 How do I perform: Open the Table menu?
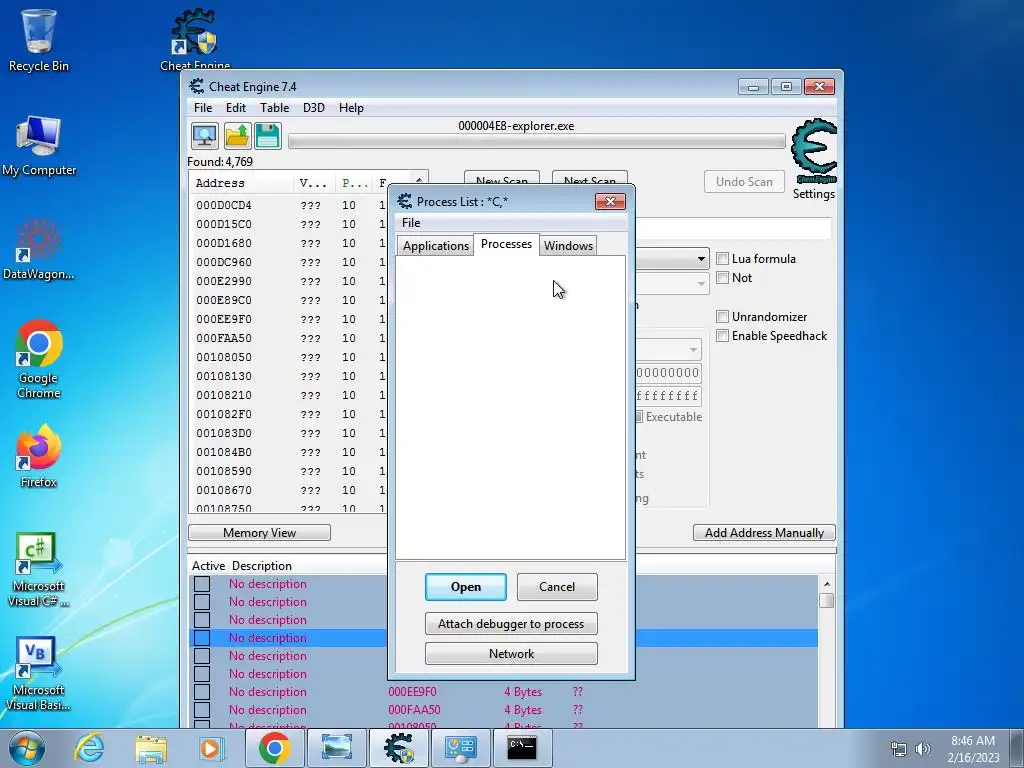point(274,108)
